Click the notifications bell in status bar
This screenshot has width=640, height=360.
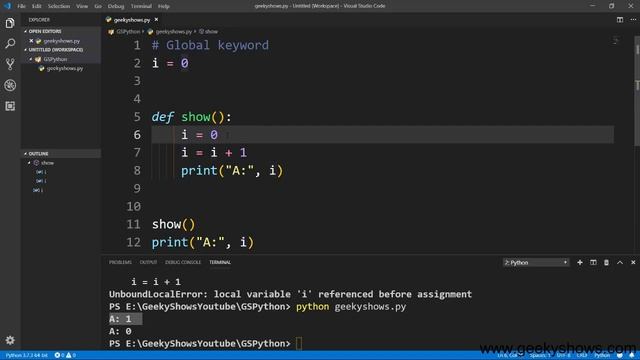(x=631, y=356)
